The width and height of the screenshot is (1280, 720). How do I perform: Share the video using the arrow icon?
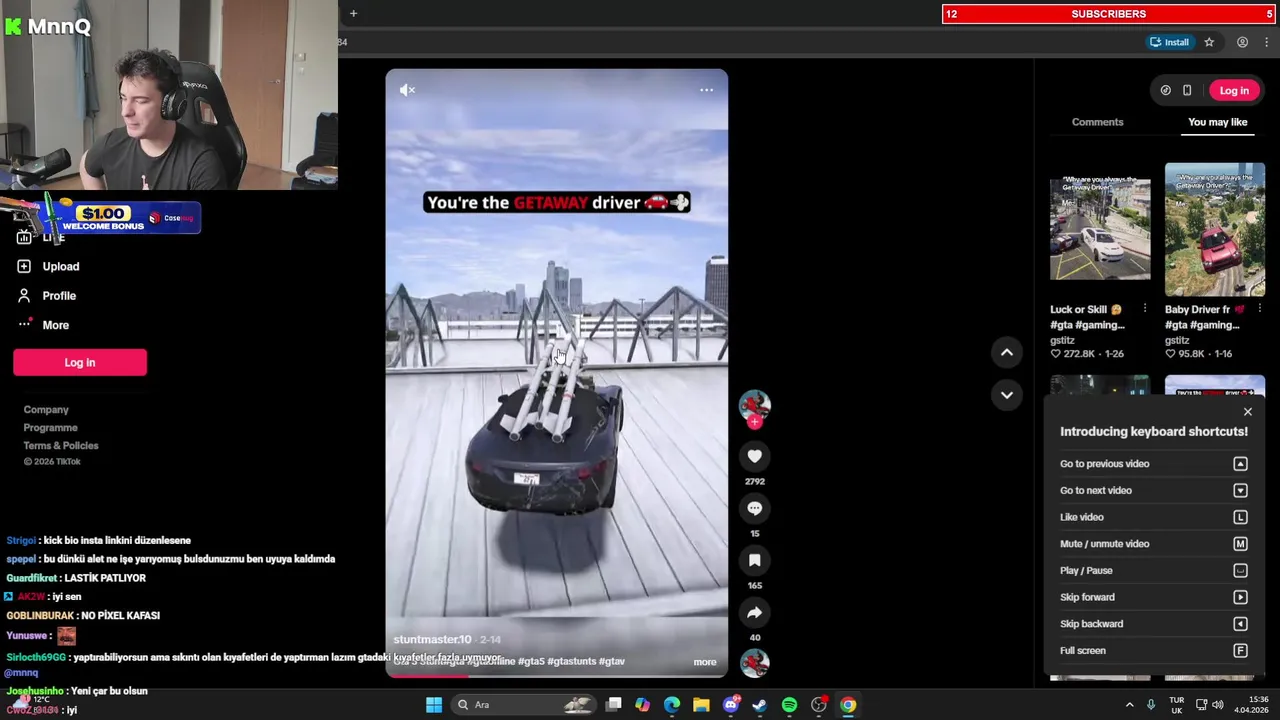point(755,612)
